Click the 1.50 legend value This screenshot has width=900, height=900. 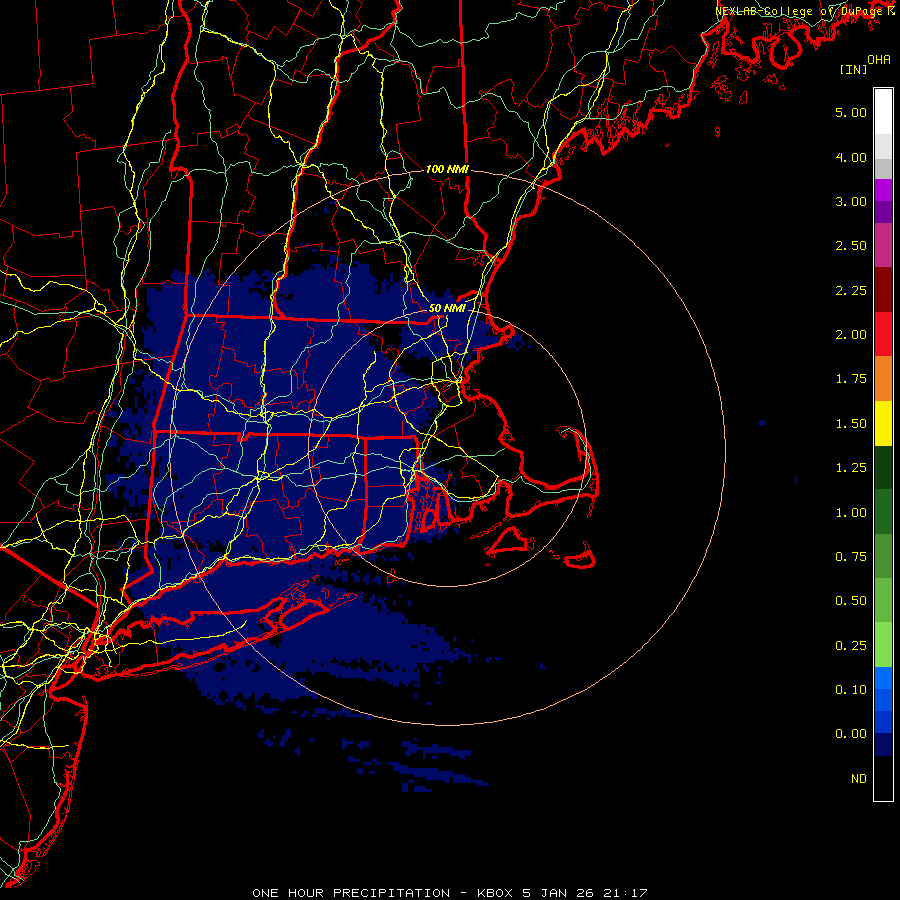(851, 424)
